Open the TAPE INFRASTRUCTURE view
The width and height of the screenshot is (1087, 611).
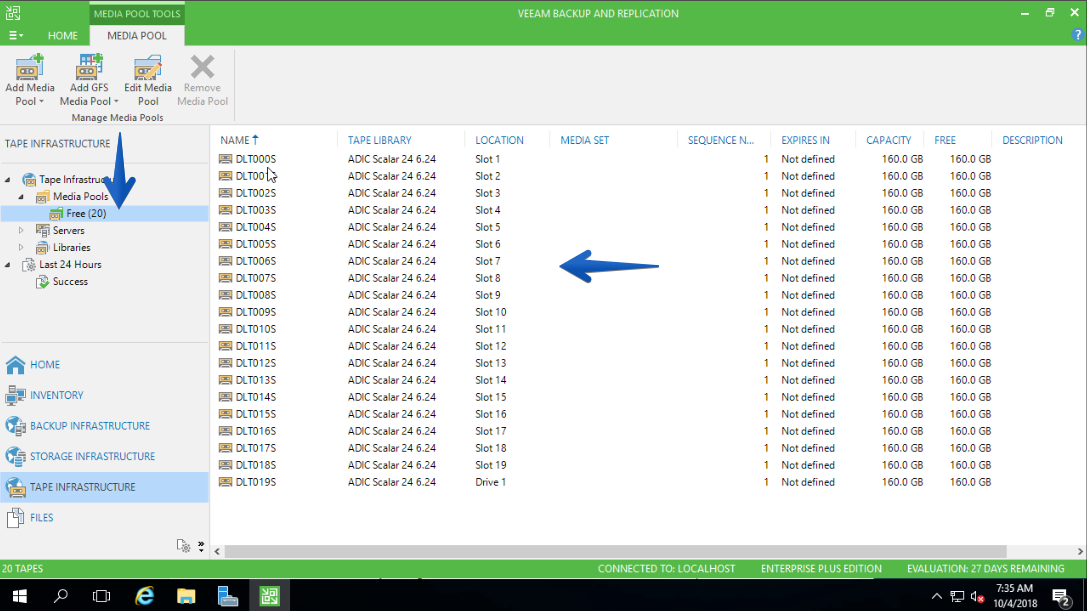[104, 487]
